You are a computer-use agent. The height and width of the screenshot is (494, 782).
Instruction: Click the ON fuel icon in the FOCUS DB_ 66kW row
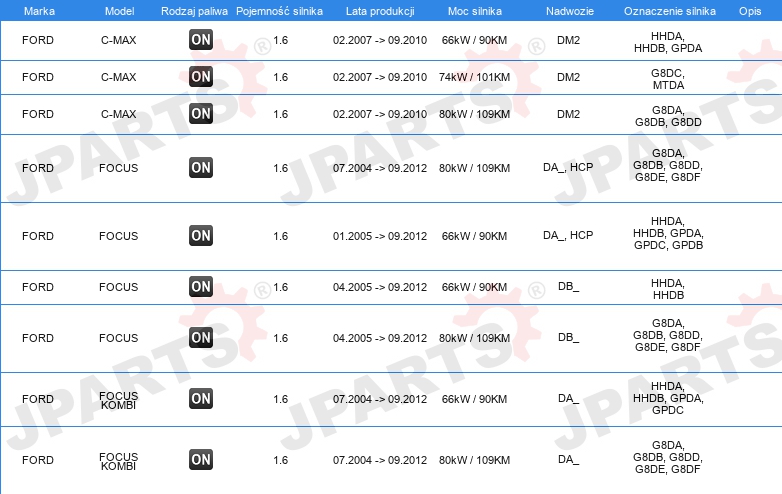tap(201, 287)
